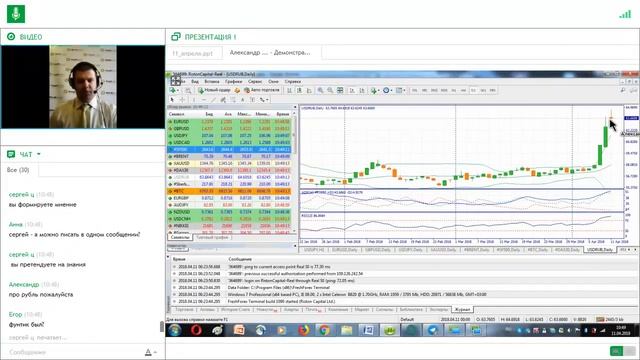Toggle fullscreen for the shared screen
This screenshot has height=360, width=640.
(x=176, y=80)
